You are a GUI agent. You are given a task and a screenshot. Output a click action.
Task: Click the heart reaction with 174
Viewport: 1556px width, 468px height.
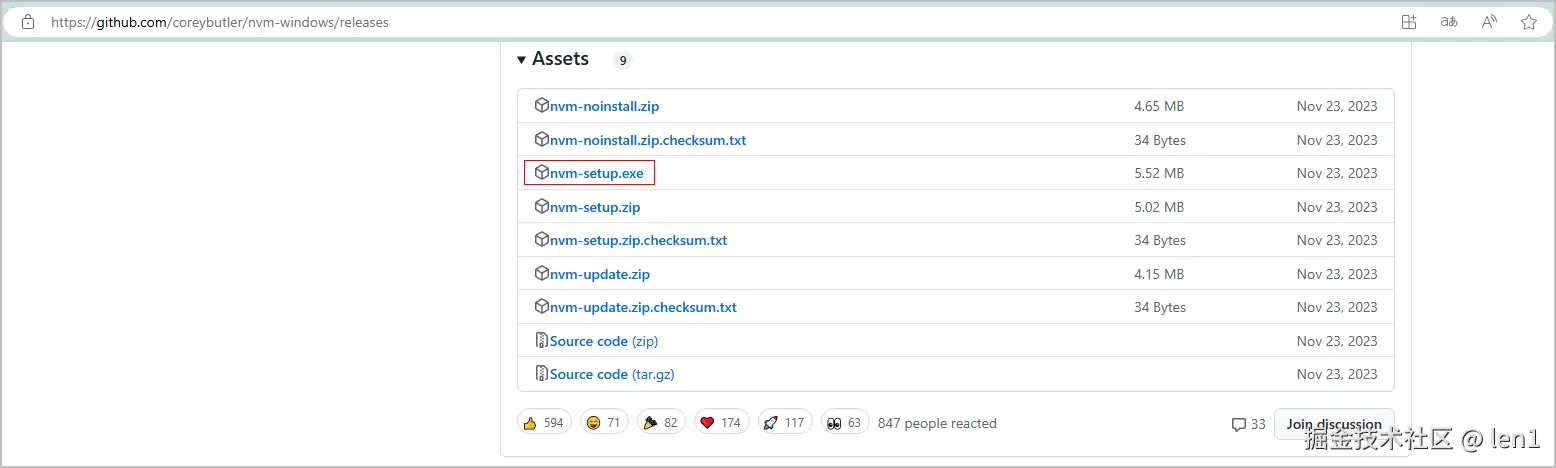tap(721, 423)
